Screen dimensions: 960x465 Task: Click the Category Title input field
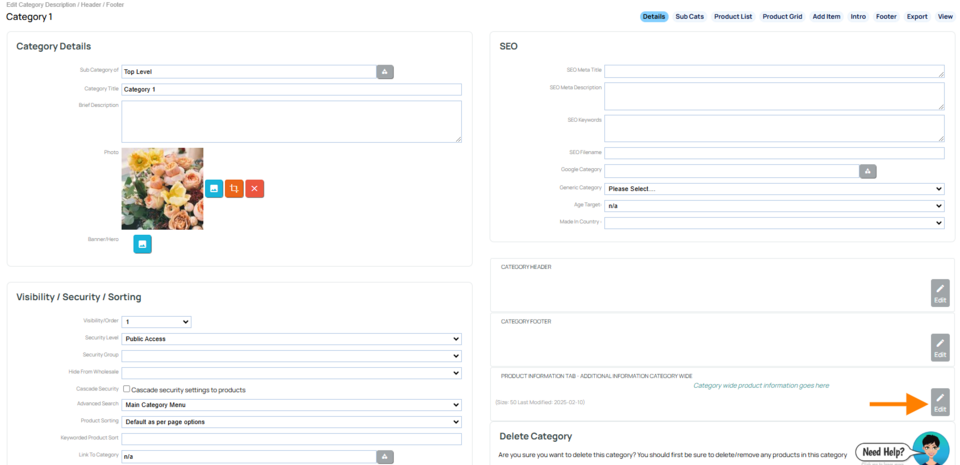click(291, 89)
